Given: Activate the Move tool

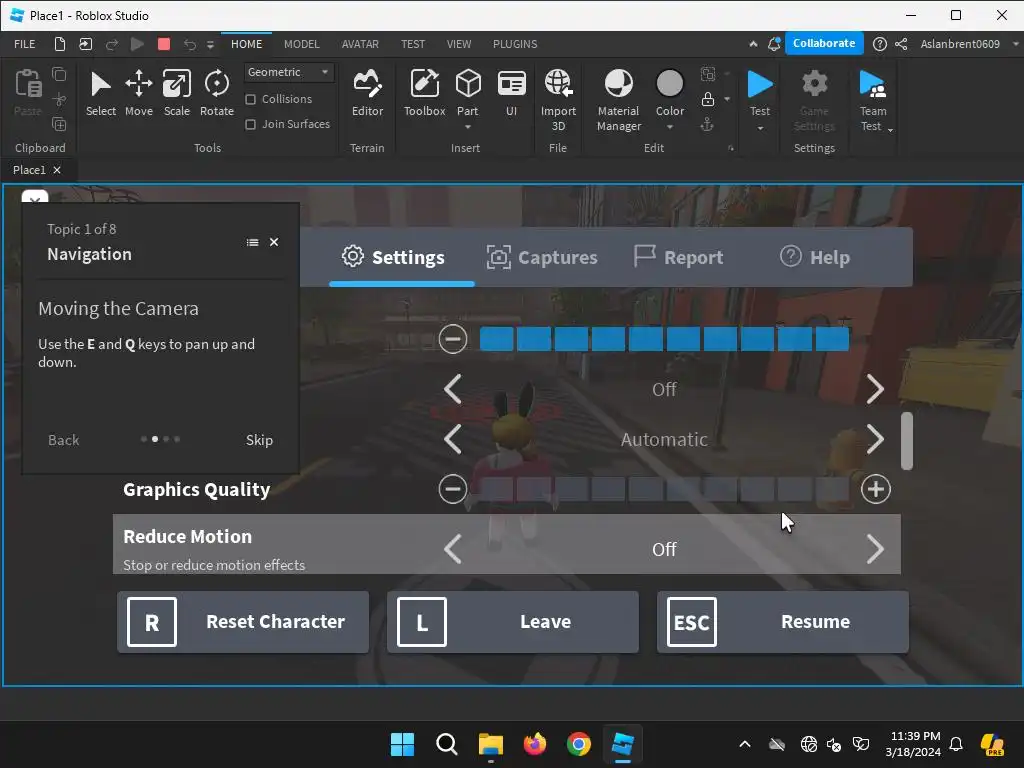Looking at the screenshot, I should coord(138,93).
